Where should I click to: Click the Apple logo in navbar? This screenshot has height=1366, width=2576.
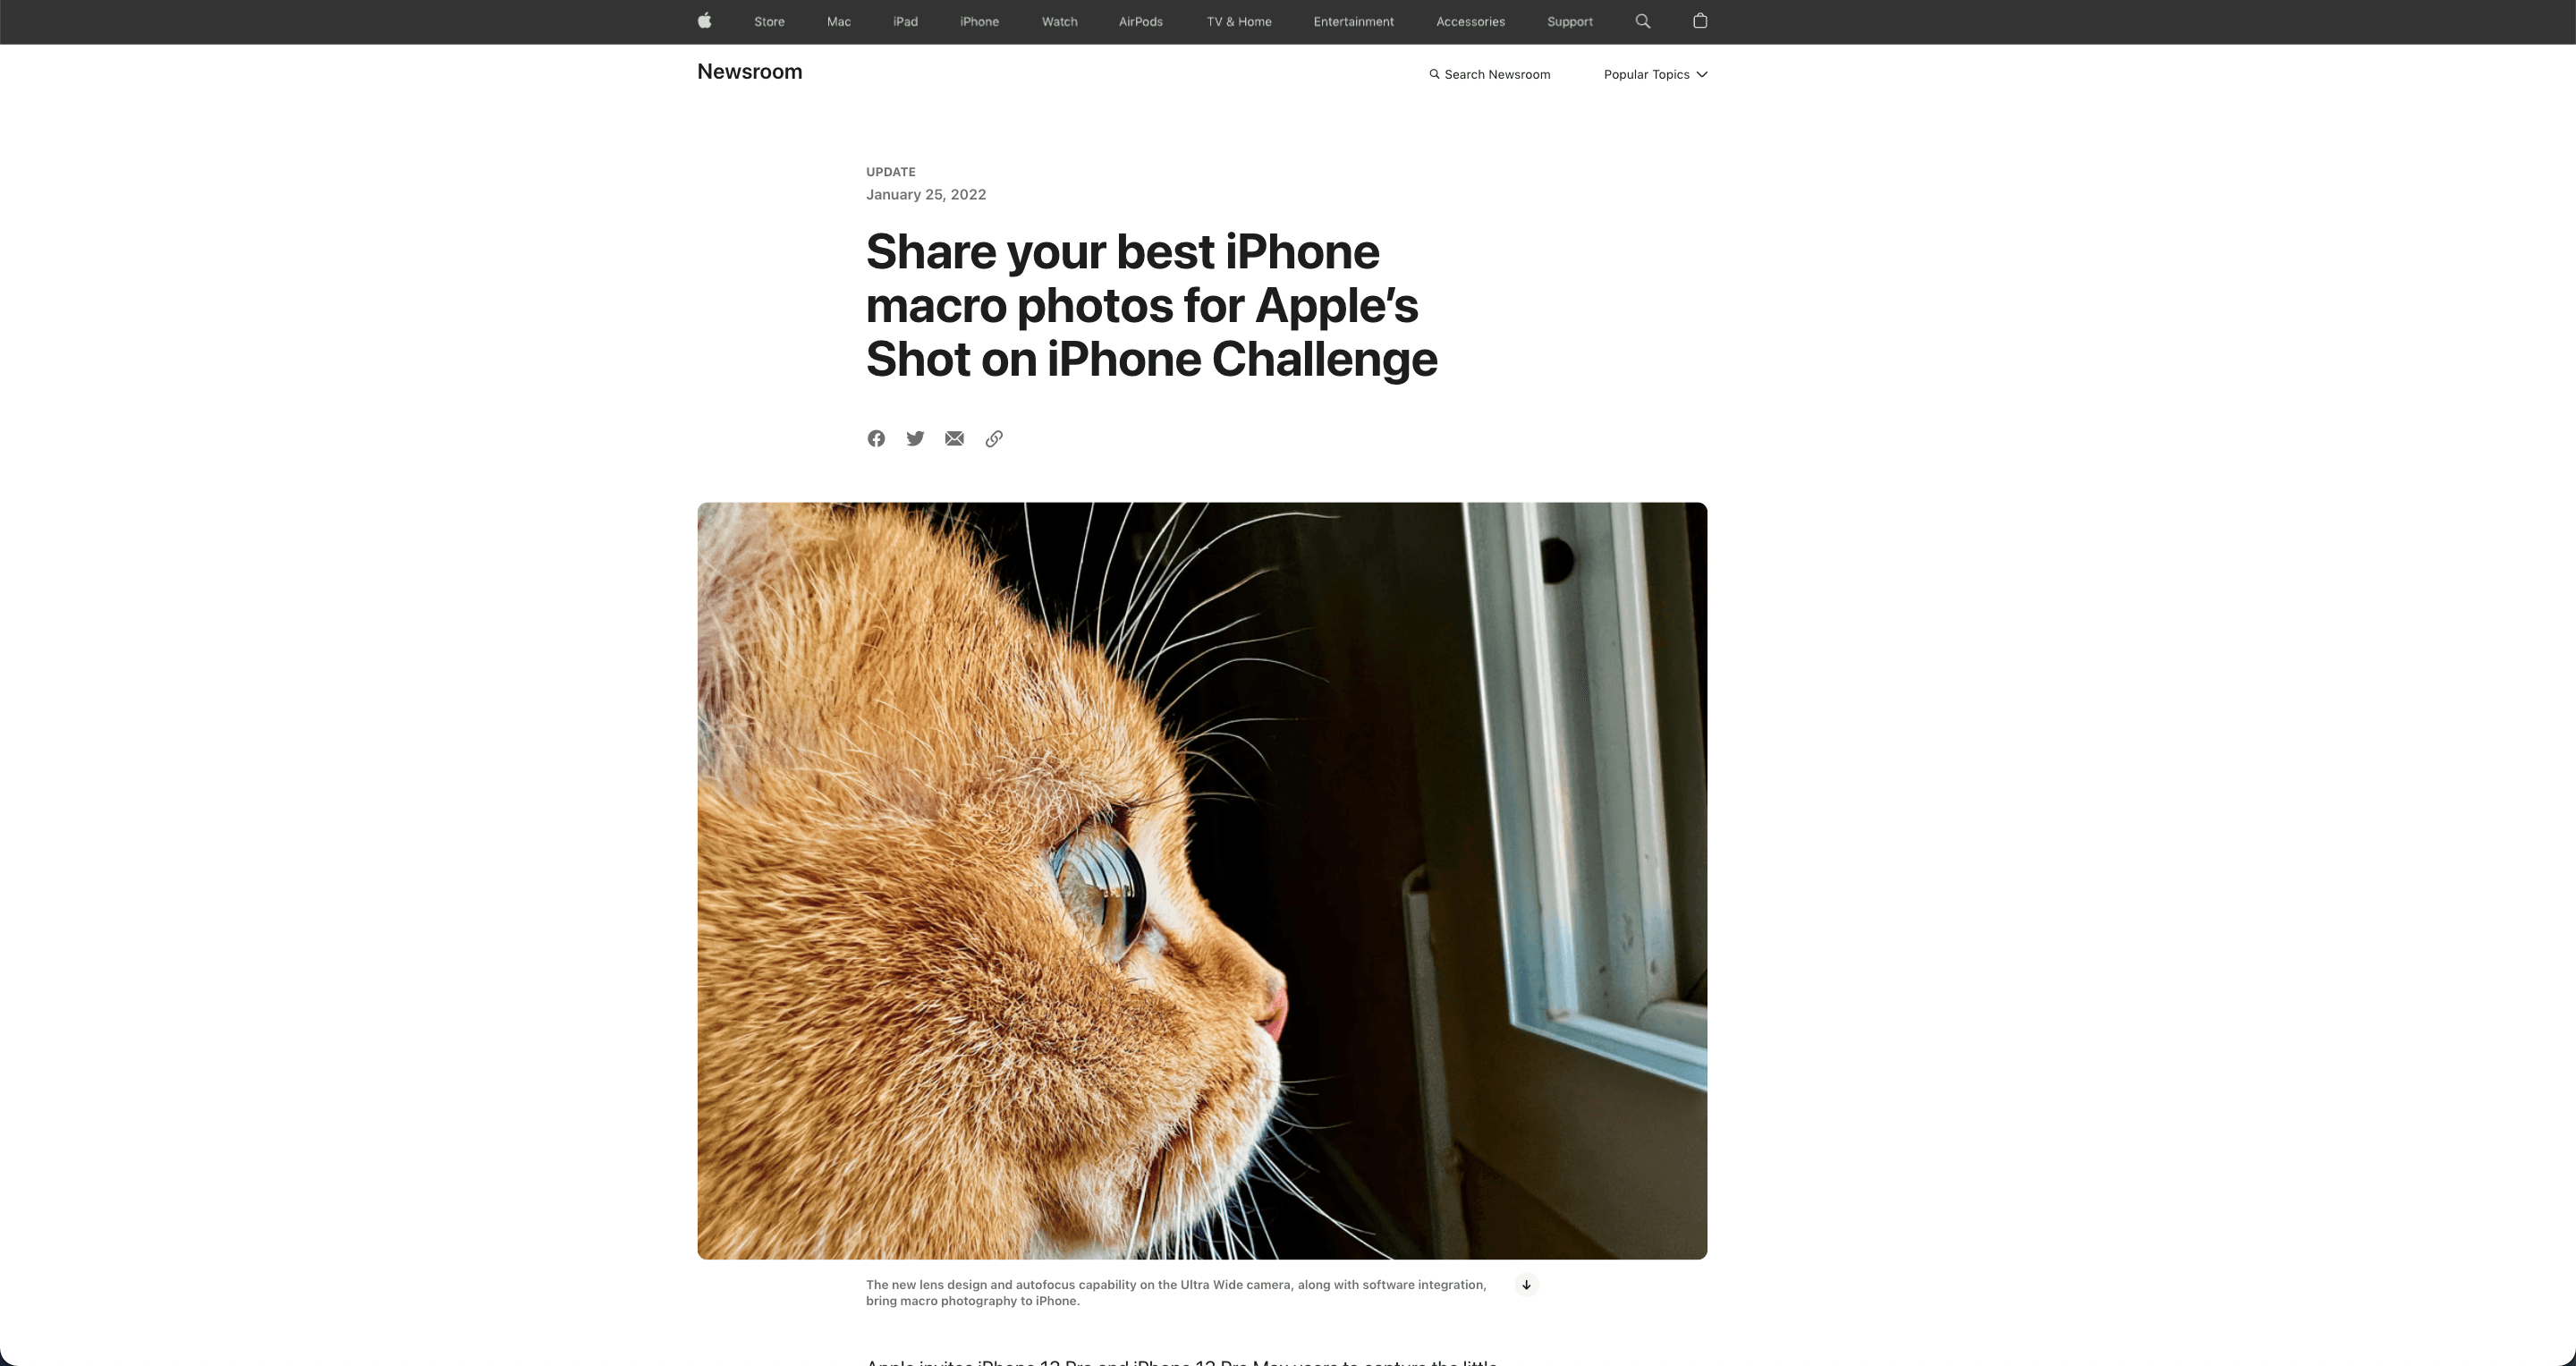pos(706,21)
